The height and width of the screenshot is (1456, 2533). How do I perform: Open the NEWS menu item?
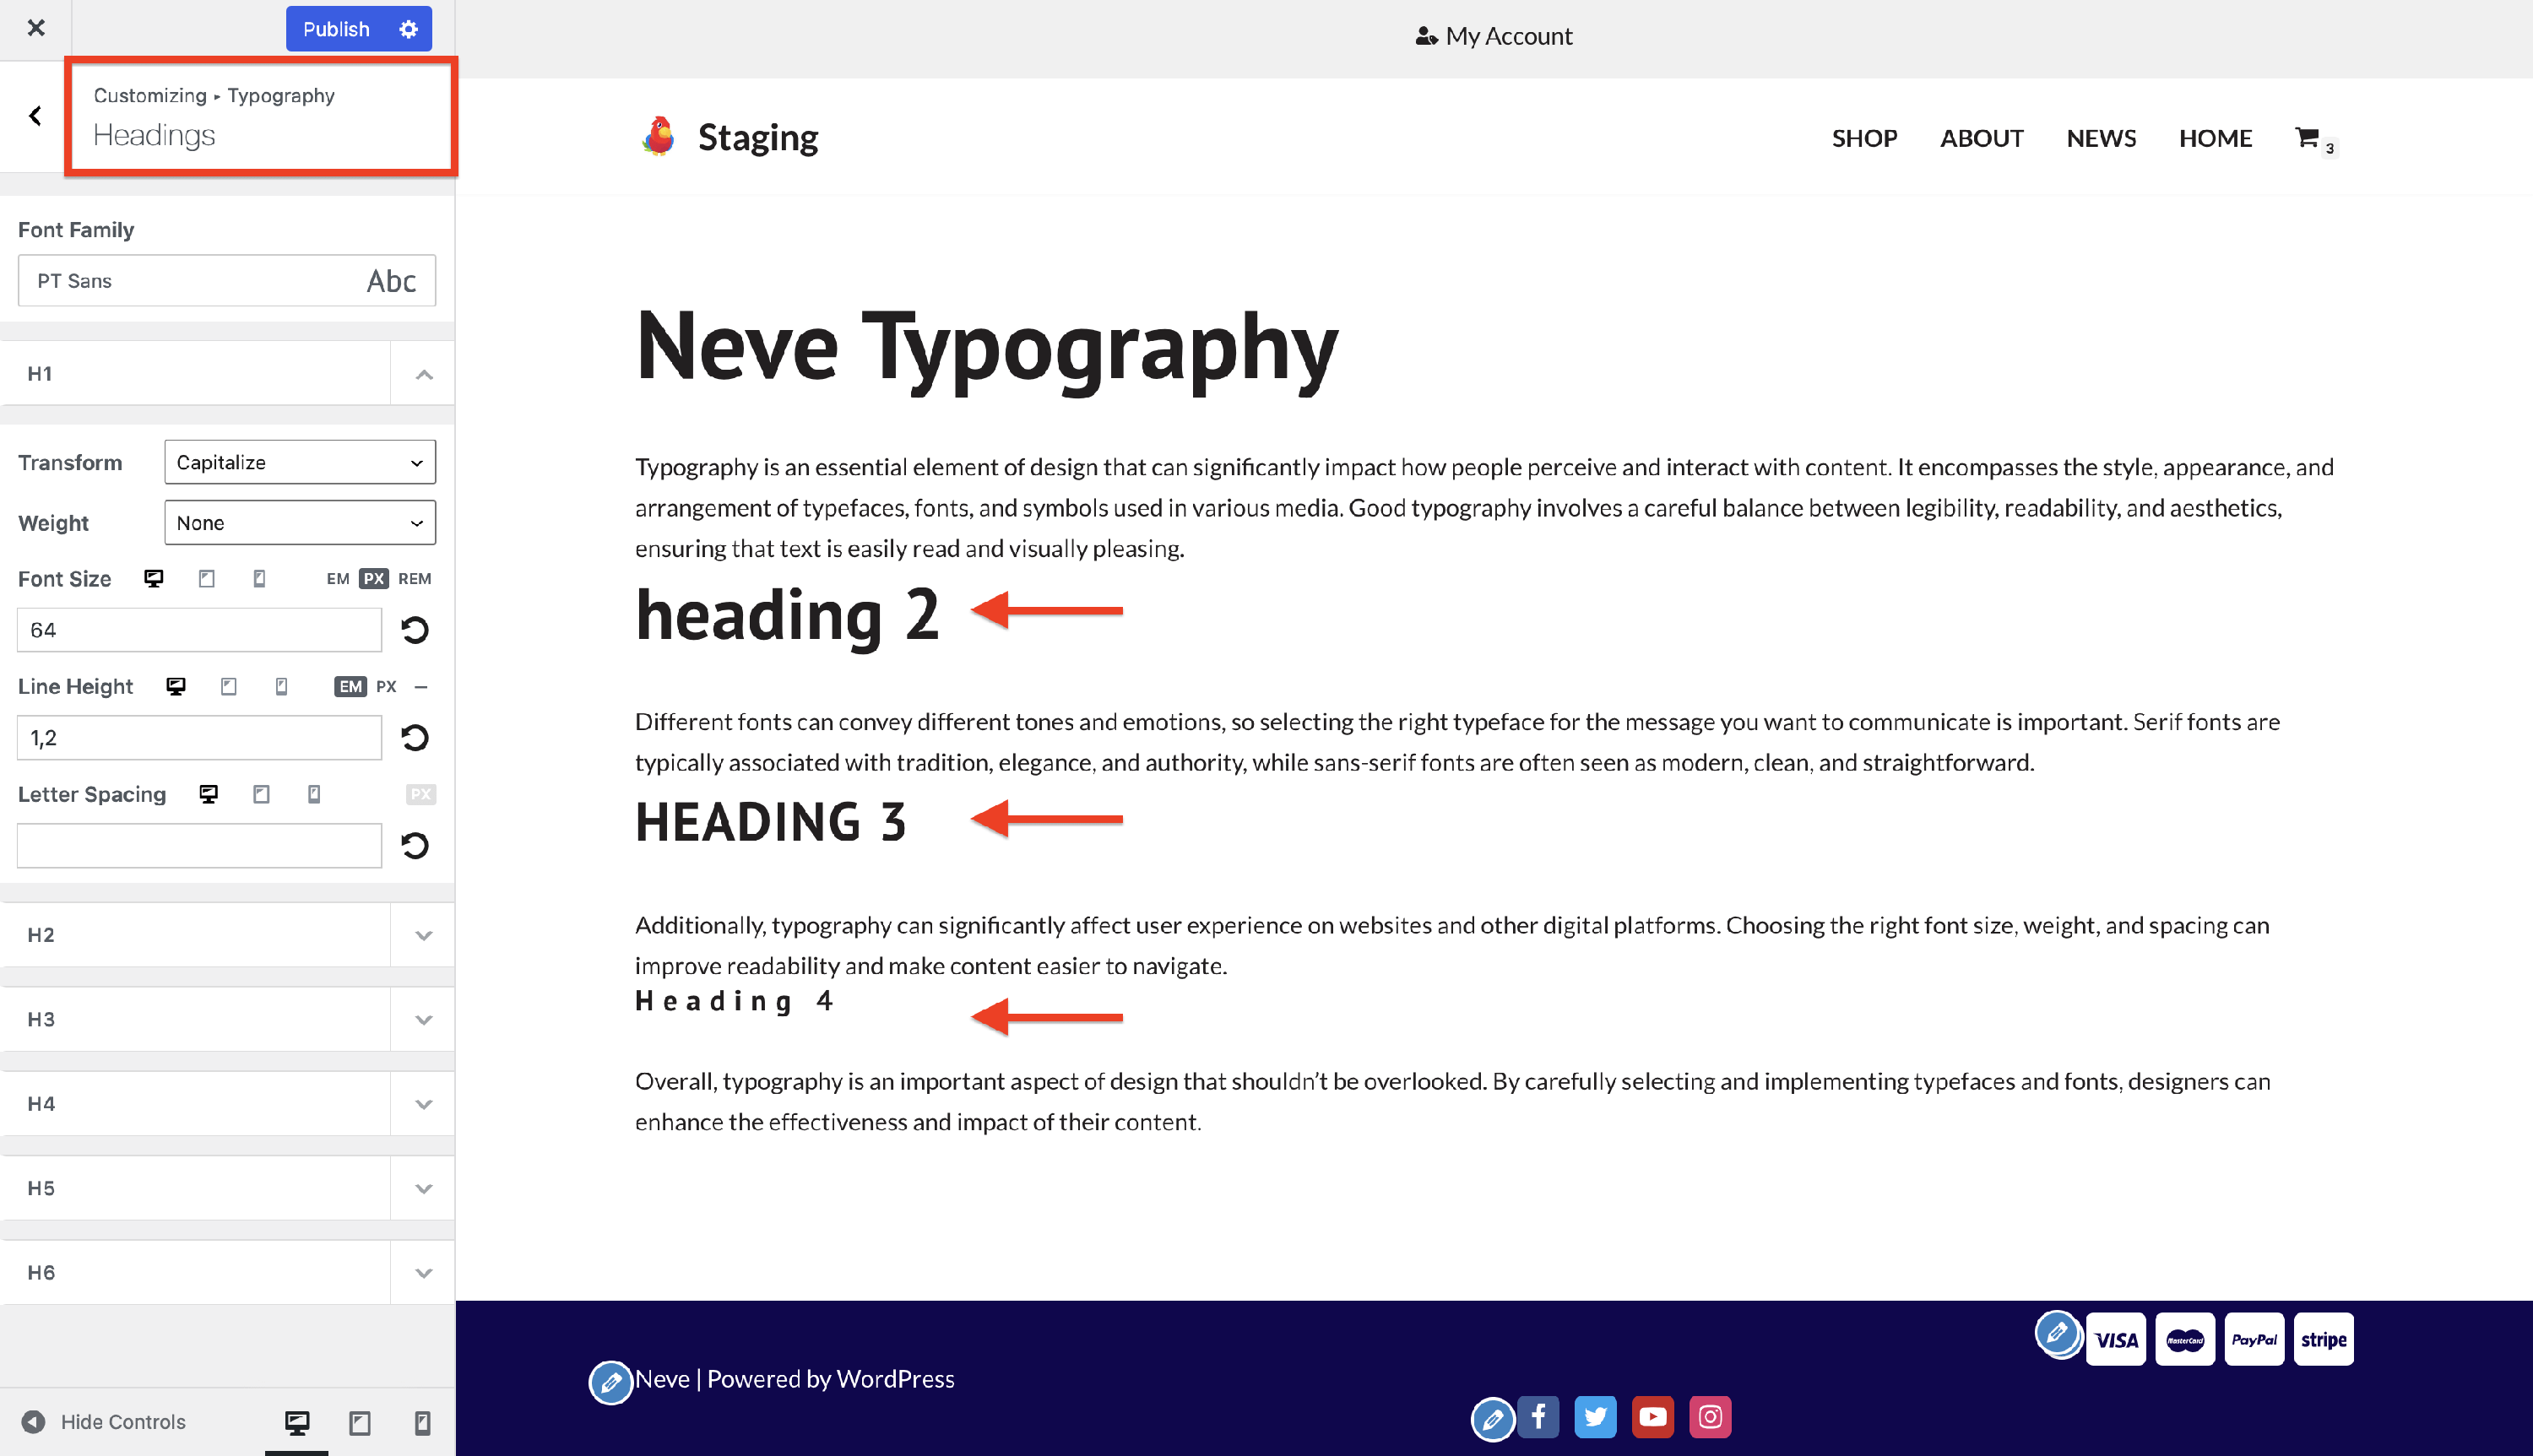click(x=2101, y=138)
